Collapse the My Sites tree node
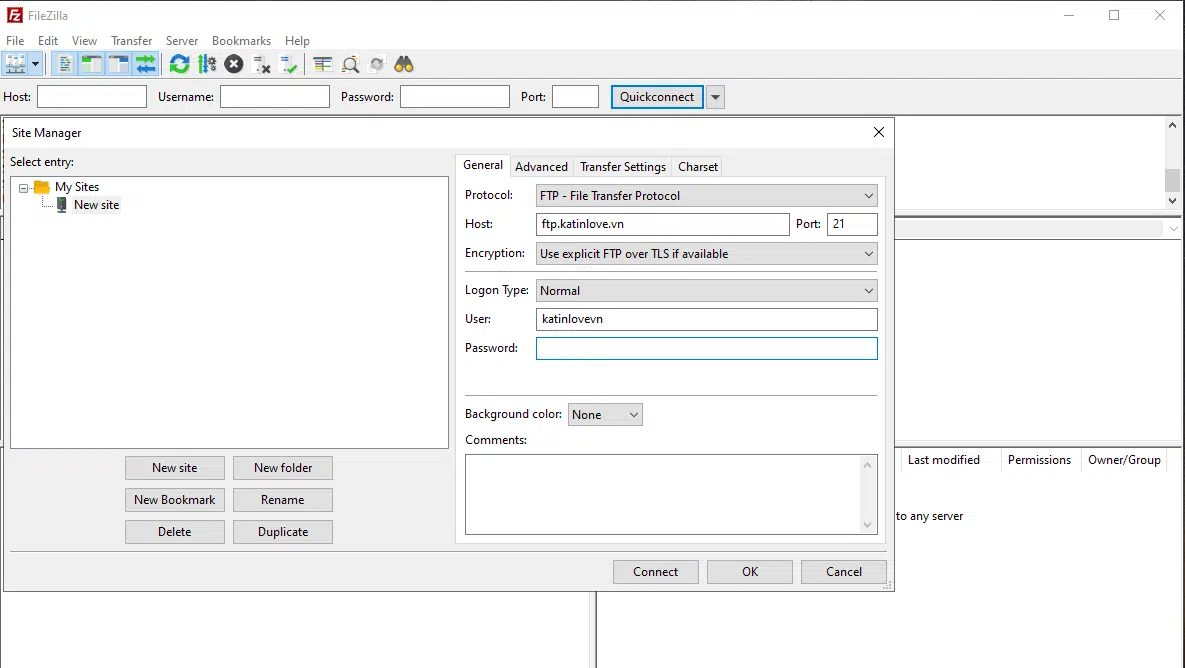 23,187
